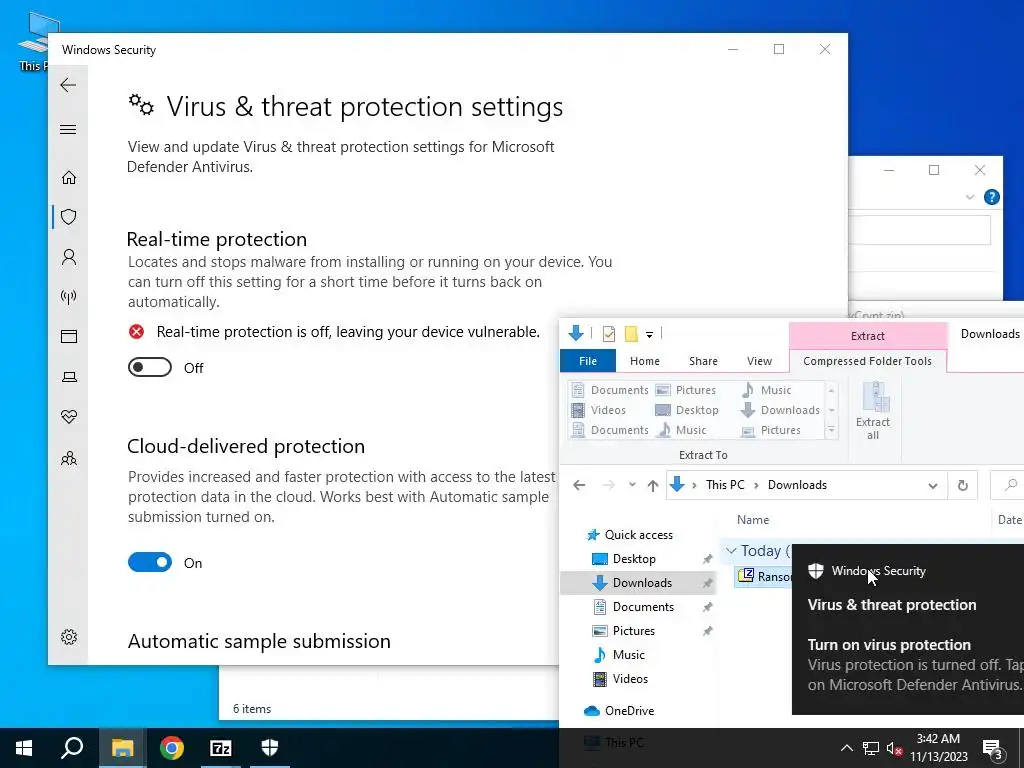Click Extract all in the ribbon
This screenshot has width=1024, height=768.
[873, 411]
